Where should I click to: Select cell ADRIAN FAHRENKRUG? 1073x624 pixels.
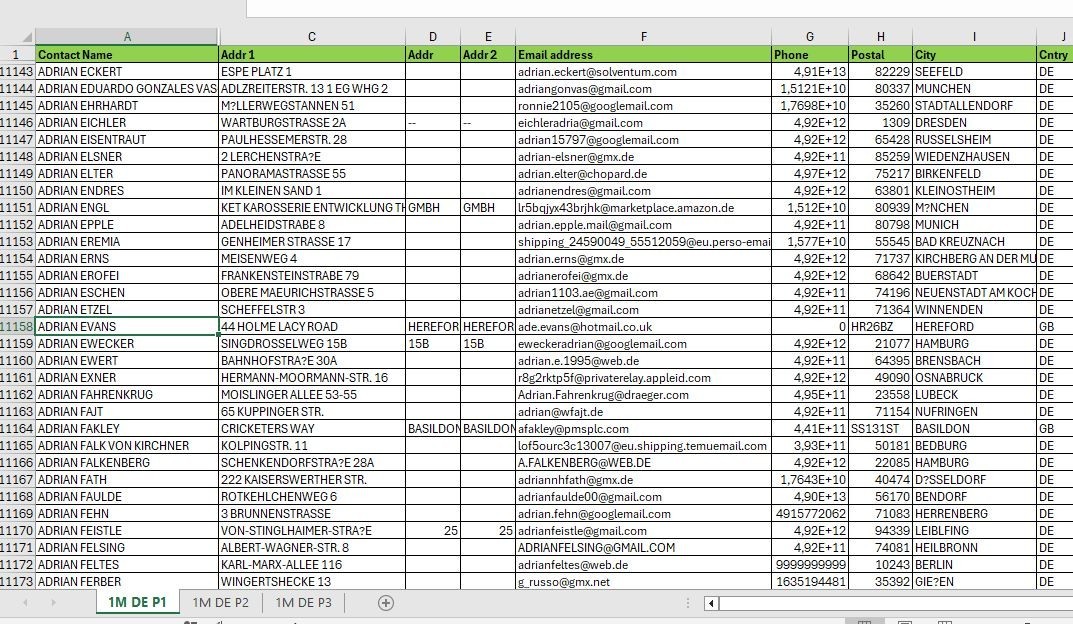pyautogui.click(x=127, y=395)
